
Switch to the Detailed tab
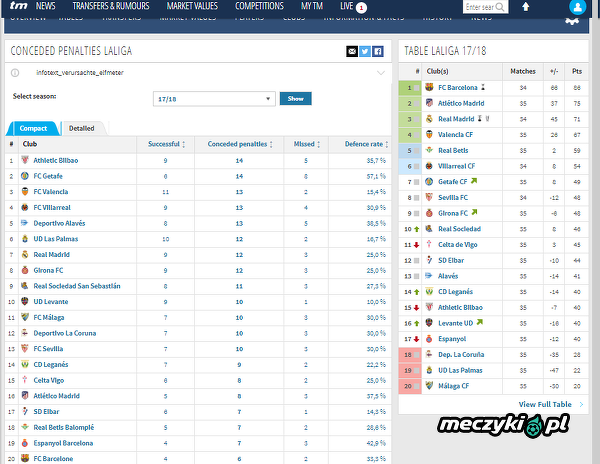(82, 128)
